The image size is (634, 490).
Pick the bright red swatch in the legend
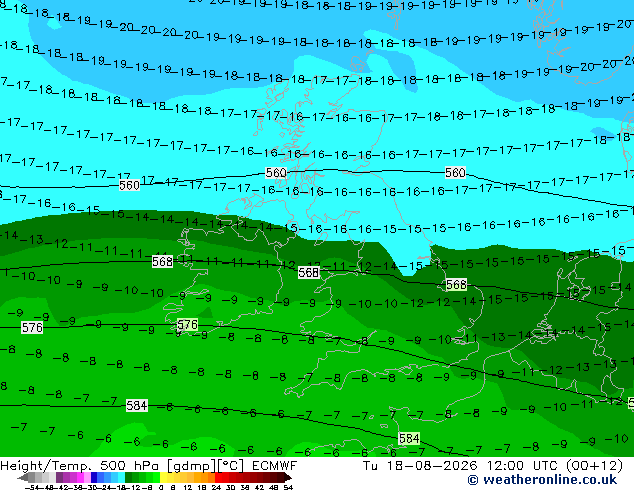point(218,477)
